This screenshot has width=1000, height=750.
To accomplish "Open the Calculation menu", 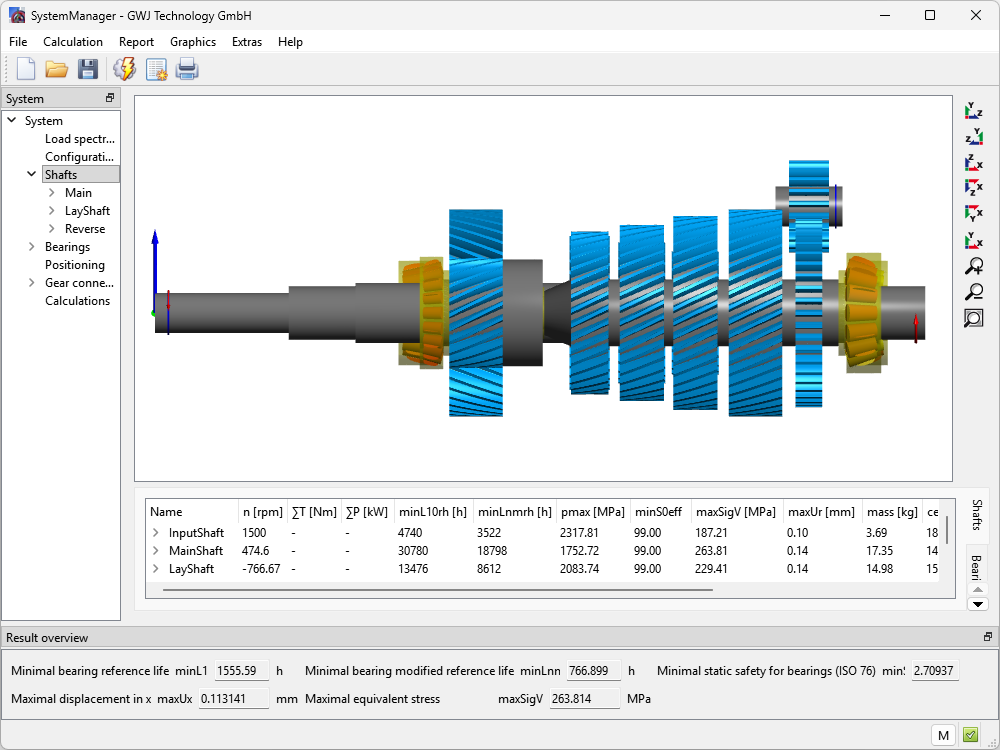I will pos(72,42).
